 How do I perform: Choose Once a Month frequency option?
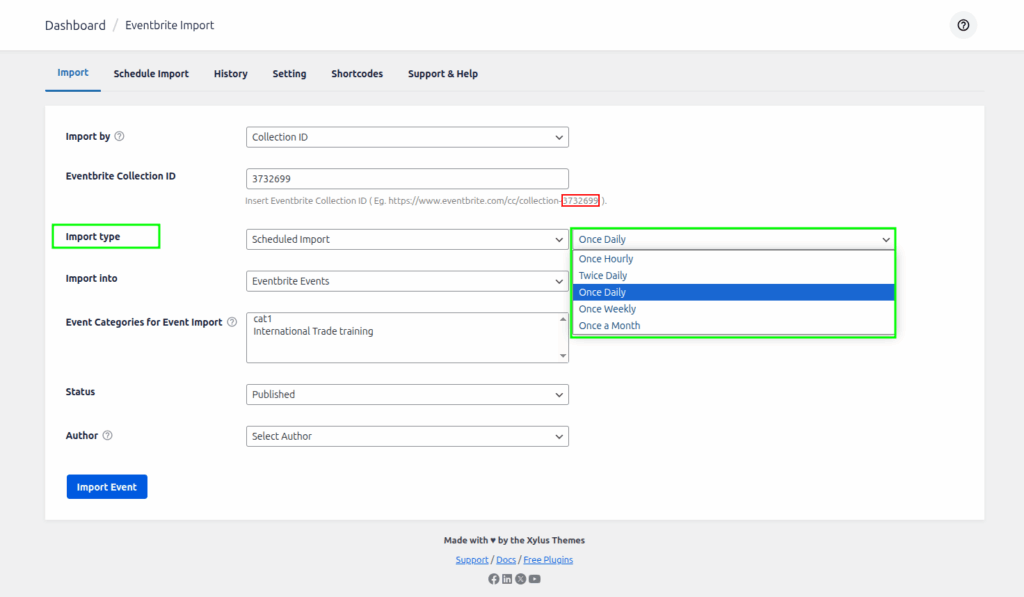click(x=609, y=326)
